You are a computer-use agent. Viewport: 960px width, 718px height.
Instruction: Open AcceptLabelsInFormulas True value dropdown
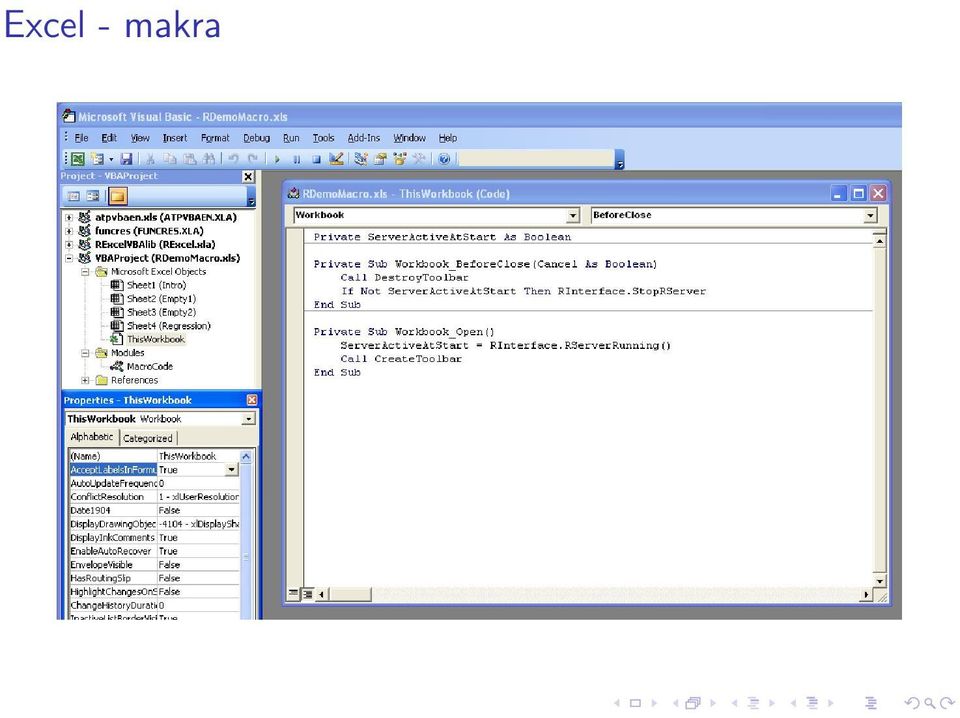click(x=231, y=469)
